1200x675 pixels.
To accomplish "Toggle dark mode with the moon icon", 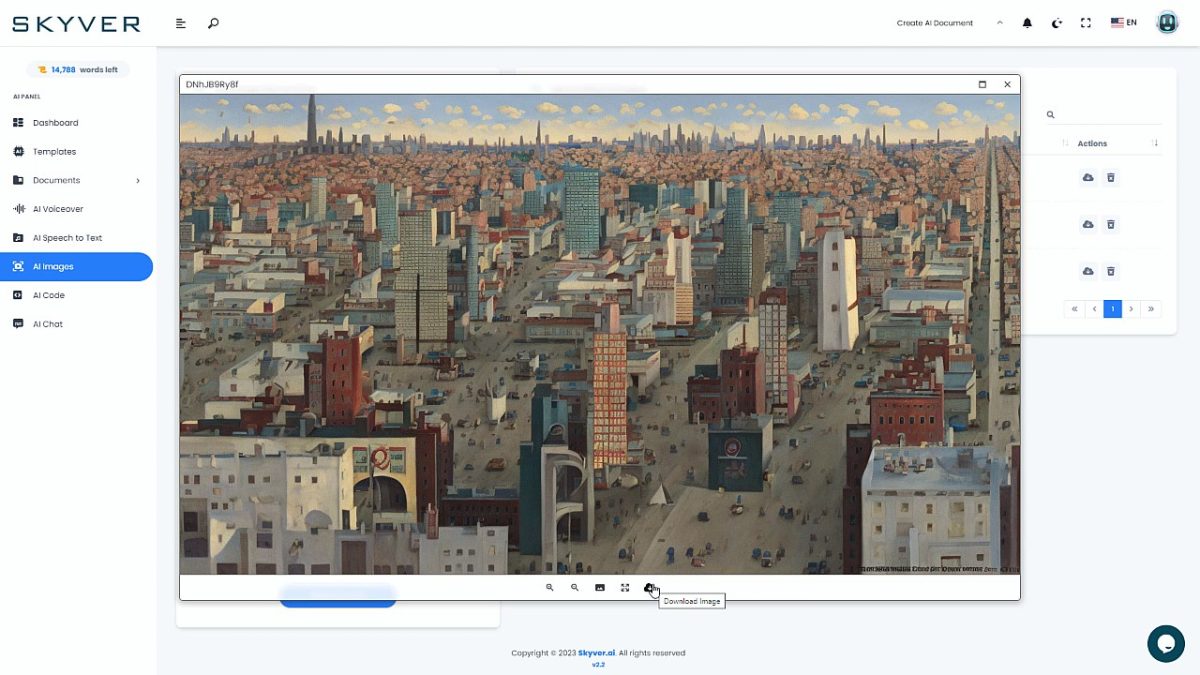I will click(1056, 23).
